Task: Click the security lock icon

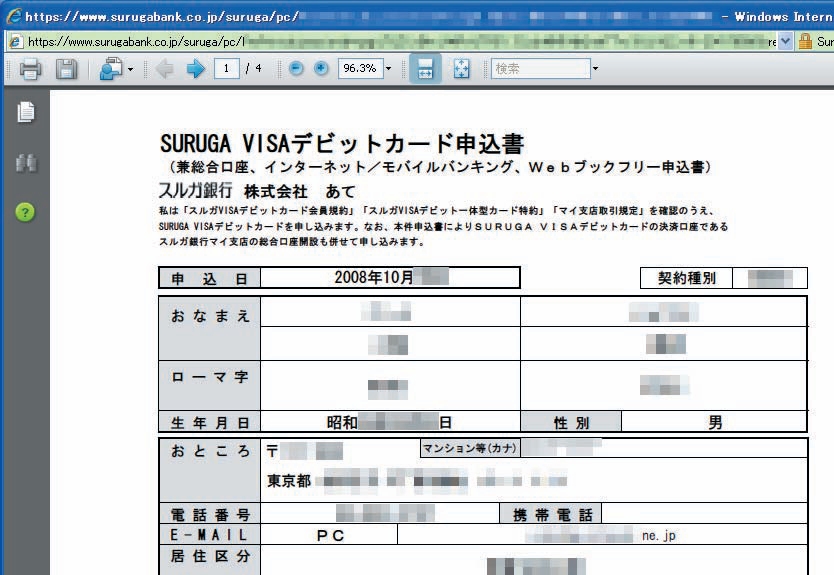Action: 805,41
